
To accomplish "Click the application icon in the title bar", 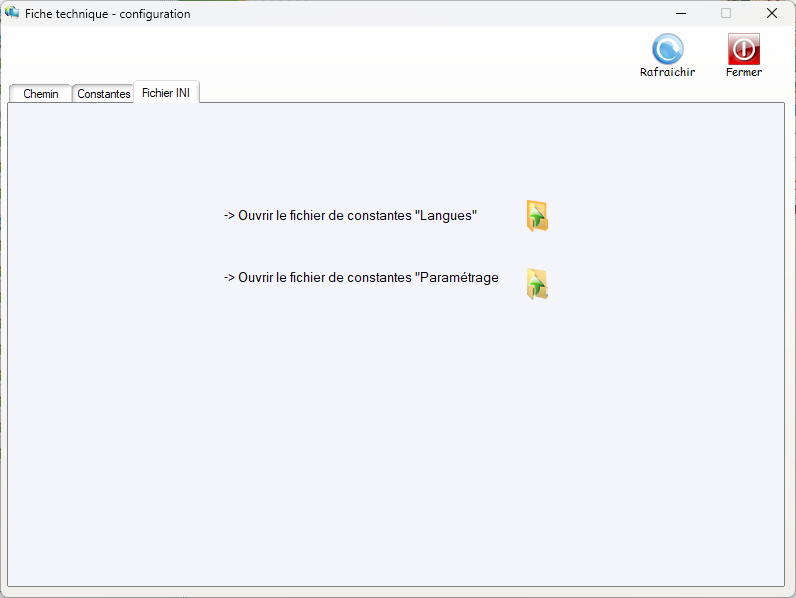I will point(13,13).
